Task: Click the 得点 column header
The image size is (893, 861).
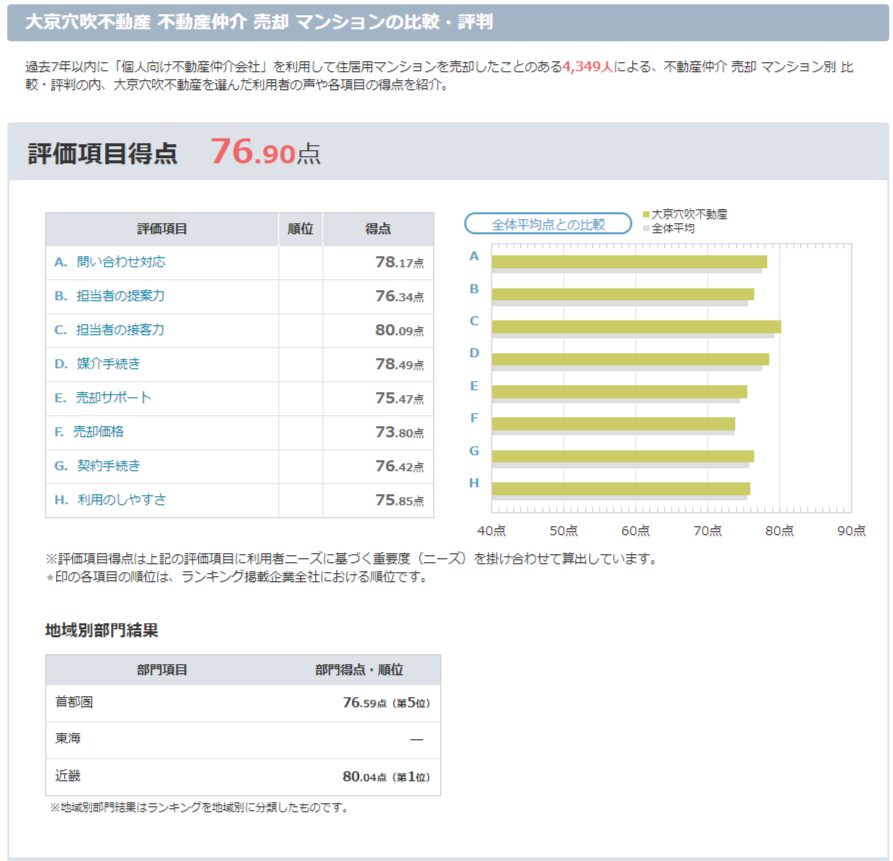Action: pos(378,229)
